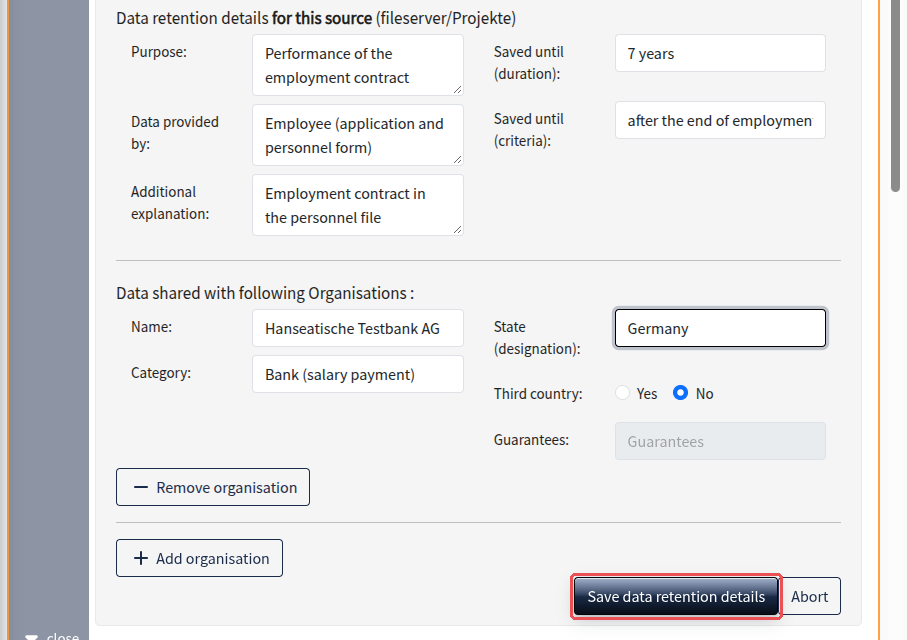Click the minus icon on Remove organisation
The width and height of the screenshot is (907, 640).
click(x=141, y=487)
